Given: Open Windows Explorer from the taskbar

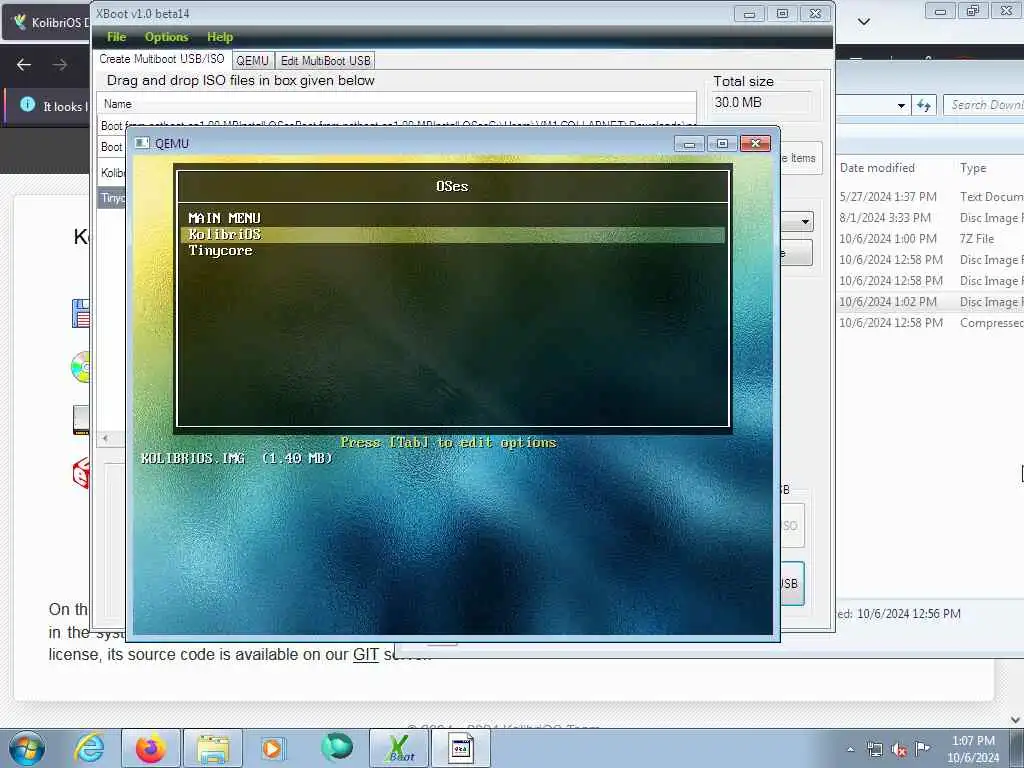Looking at the screenshot, I should (x=213, y=748).
